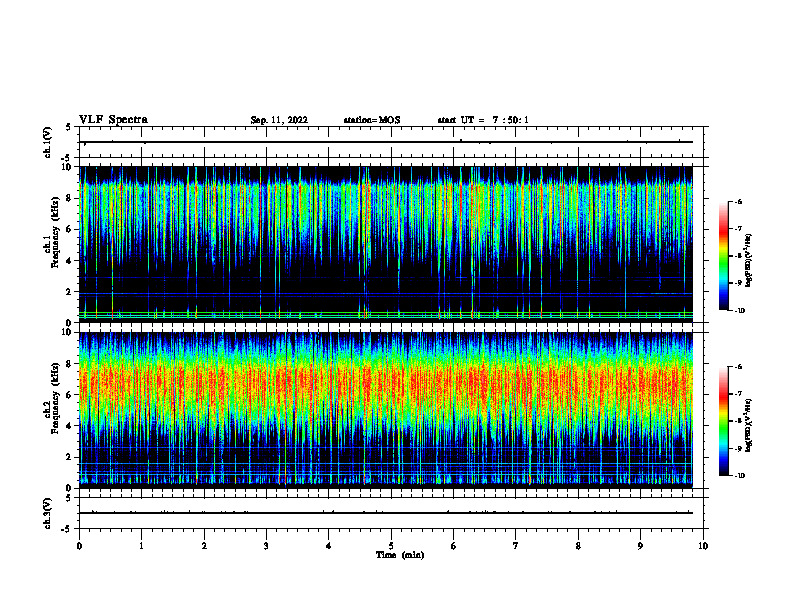
Task: Click the ch.2 color bar label '-10'
Action: (x=739, y=475)
